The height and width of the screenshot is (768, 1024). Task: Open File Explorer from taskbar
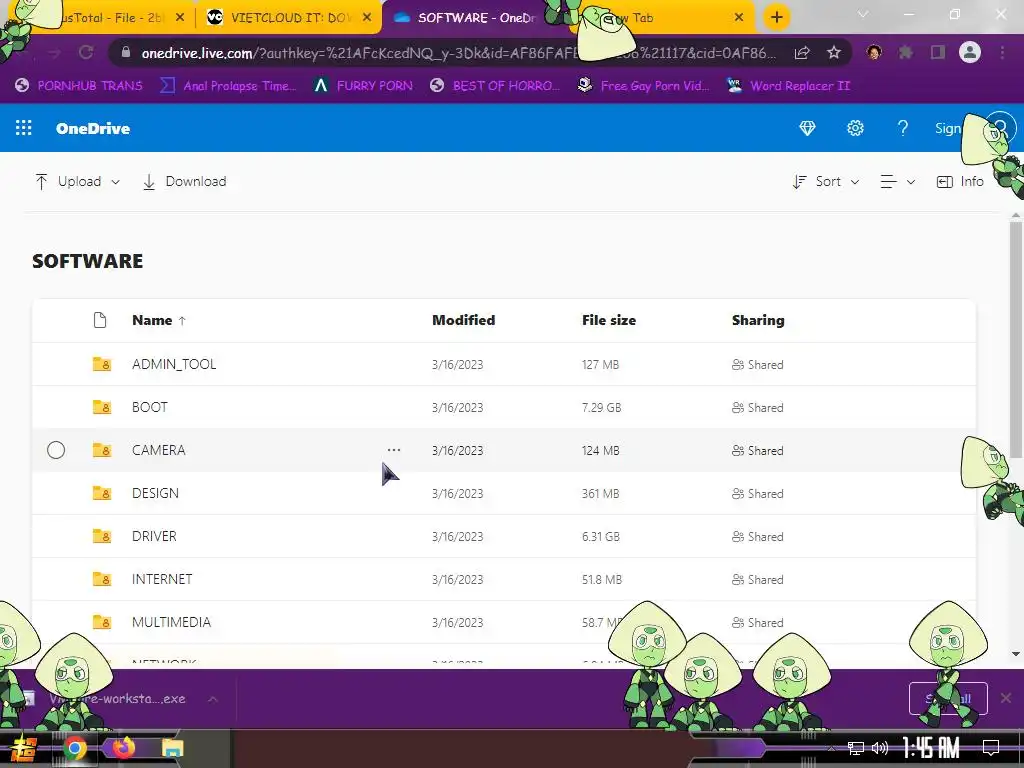172,748
